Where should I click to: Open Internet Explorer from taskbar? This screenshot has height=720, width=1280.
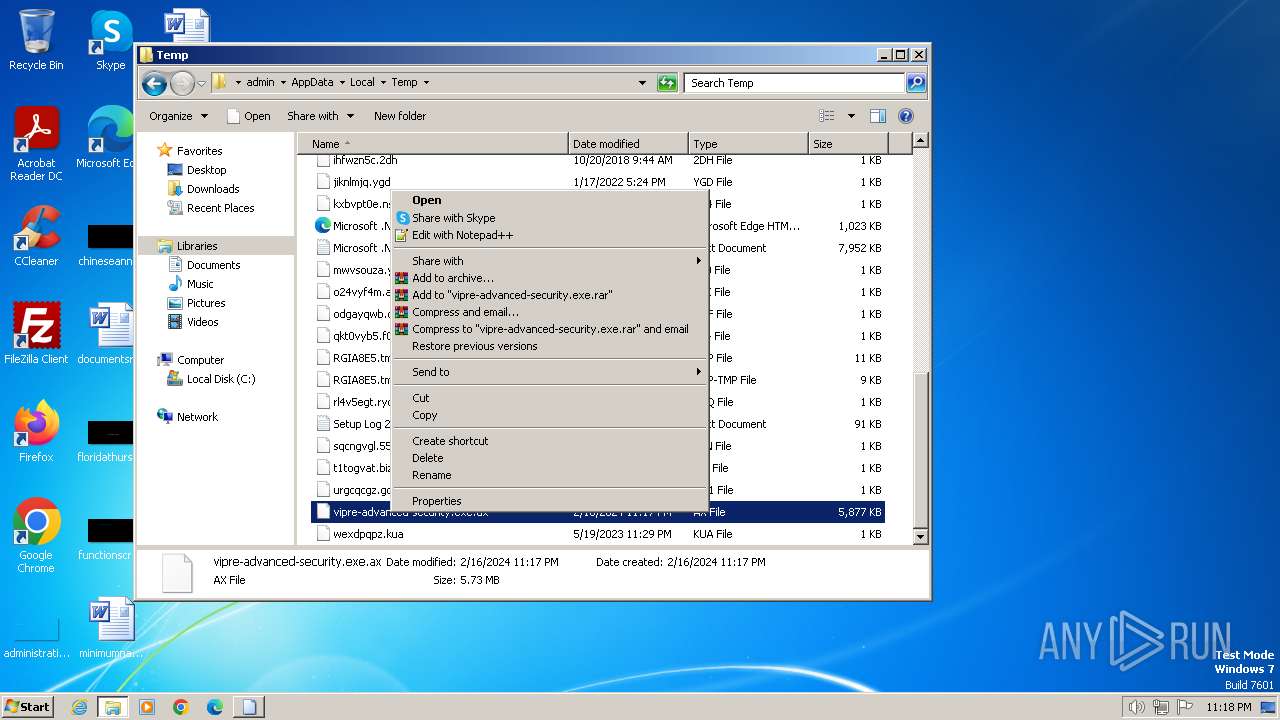79,707
